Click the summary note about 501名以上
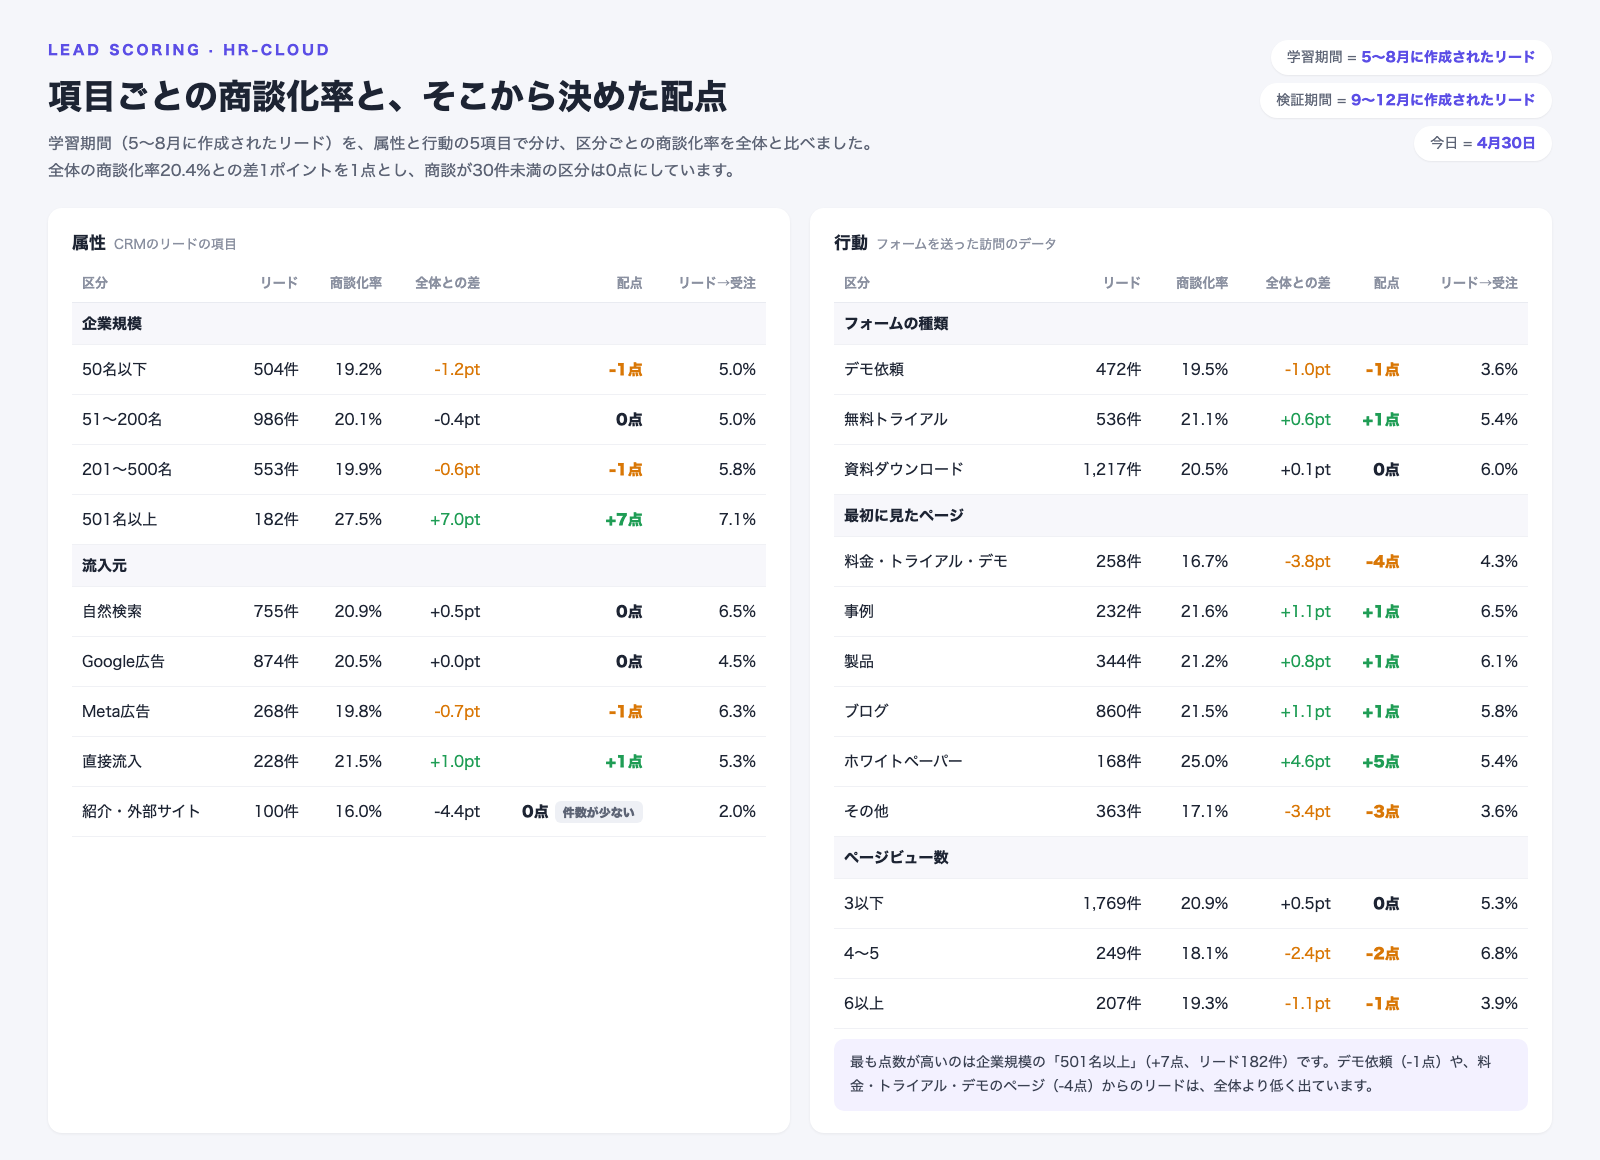 click(x=1181, y=1074)
